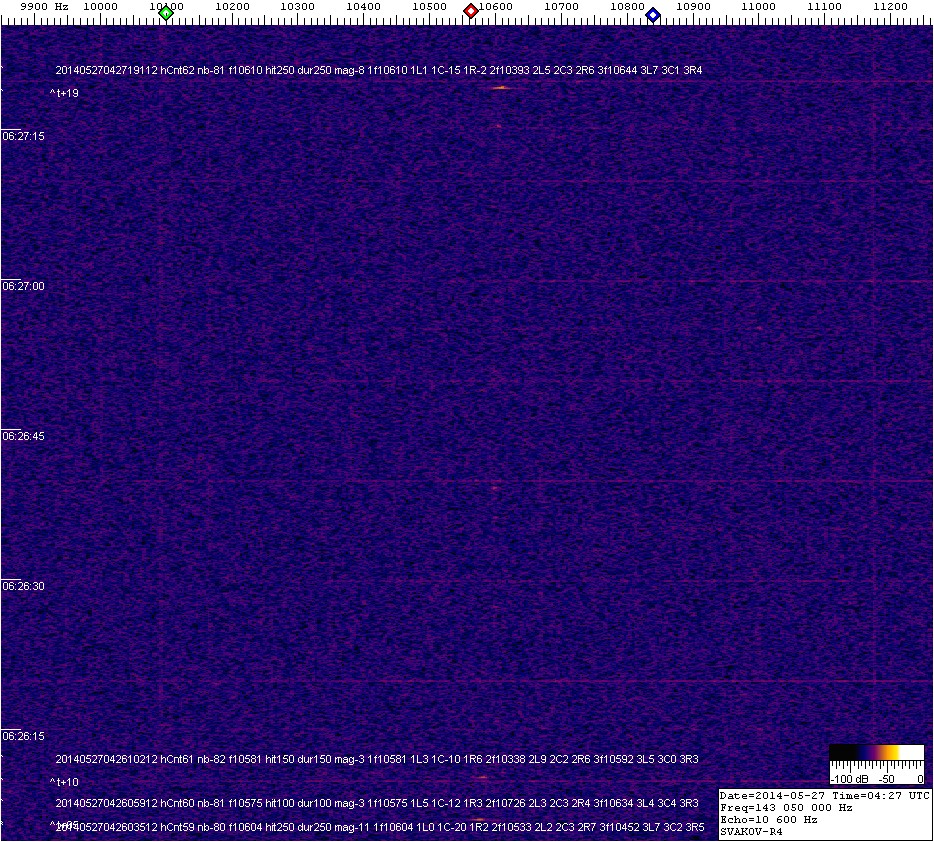Pick the 06:26:30 time marker
The image size is (934, 842).
pyautogui.click(x=23, y=586)
